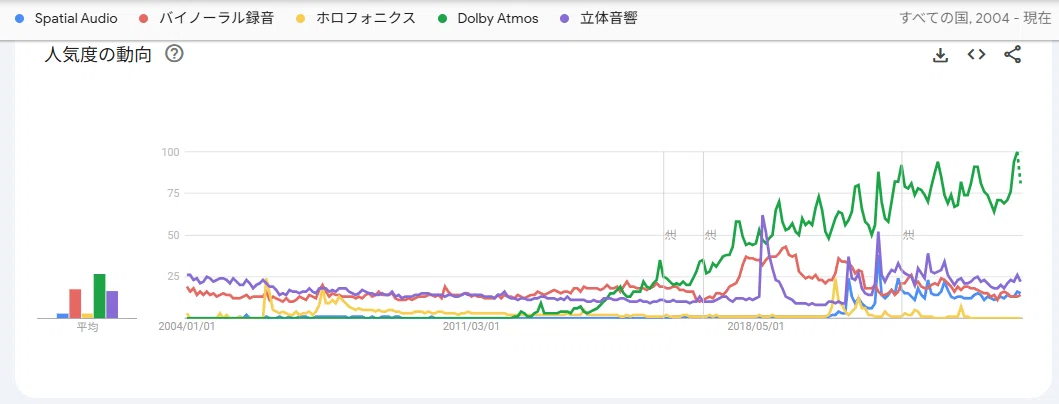Click the first 注 note marker icon
Viewport: 1059px width, 404px height.
point(670,235)
